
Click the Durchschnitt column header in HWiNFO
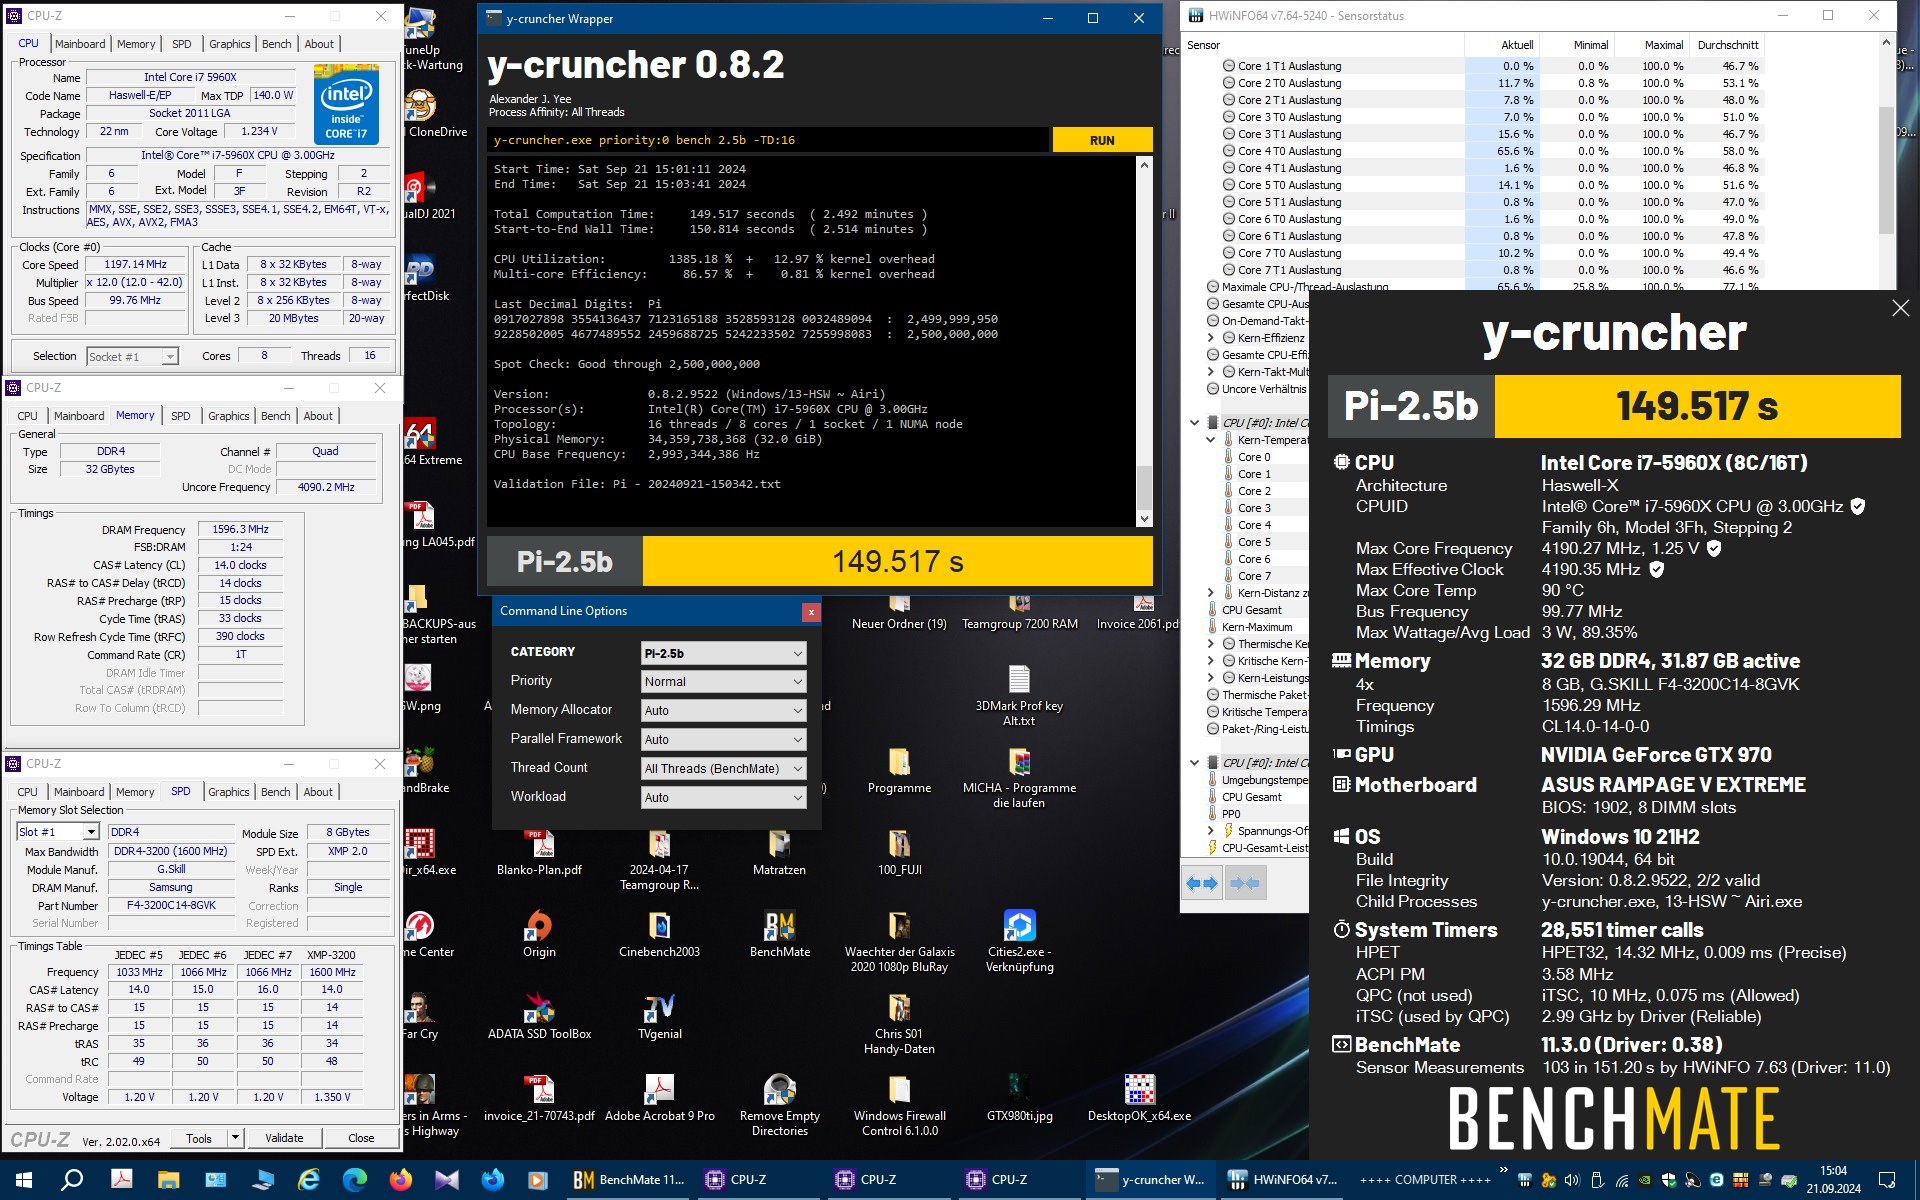click(1727, 45)
